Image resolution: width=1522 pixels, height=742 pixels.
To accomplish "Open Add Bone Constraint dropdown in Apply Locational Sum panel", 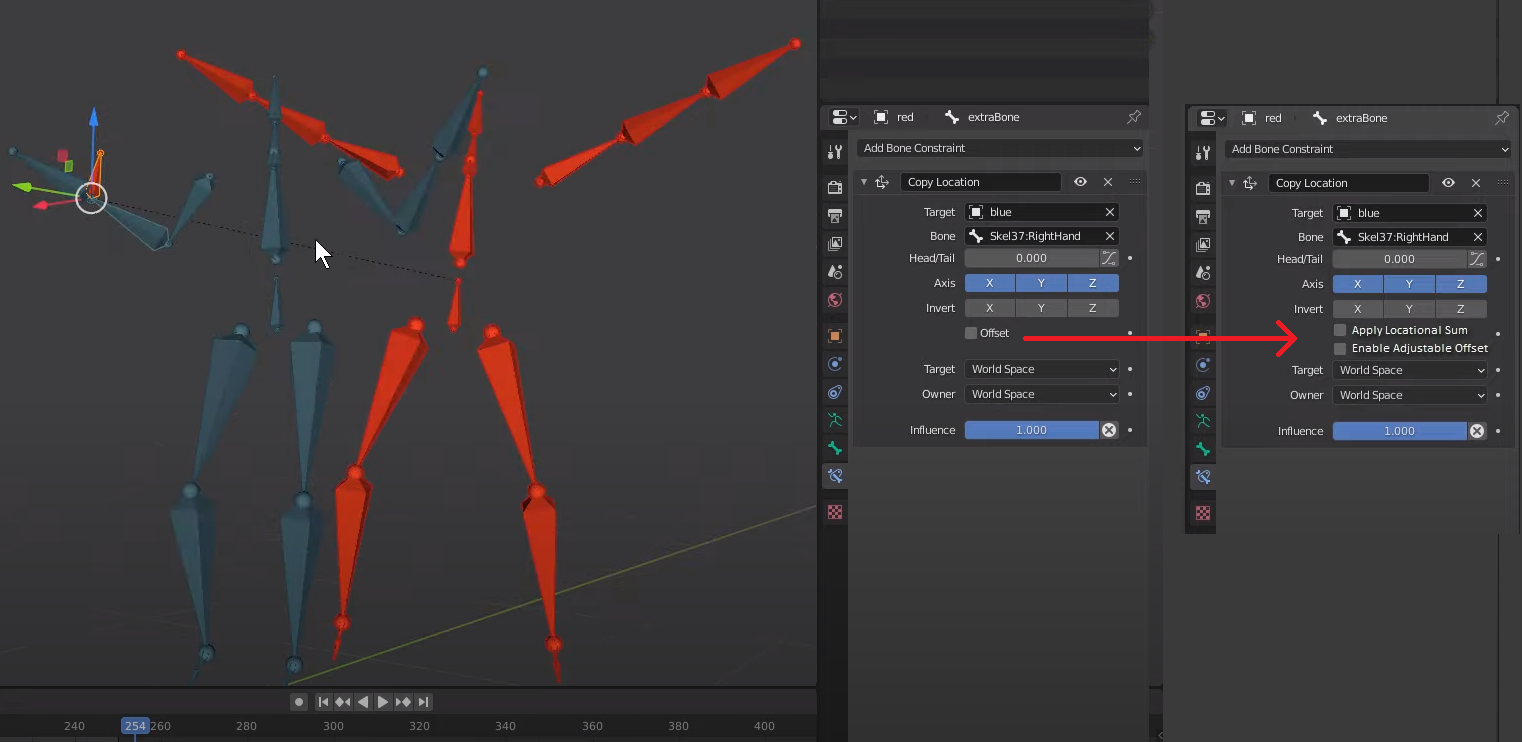I will click(1367, 149).
